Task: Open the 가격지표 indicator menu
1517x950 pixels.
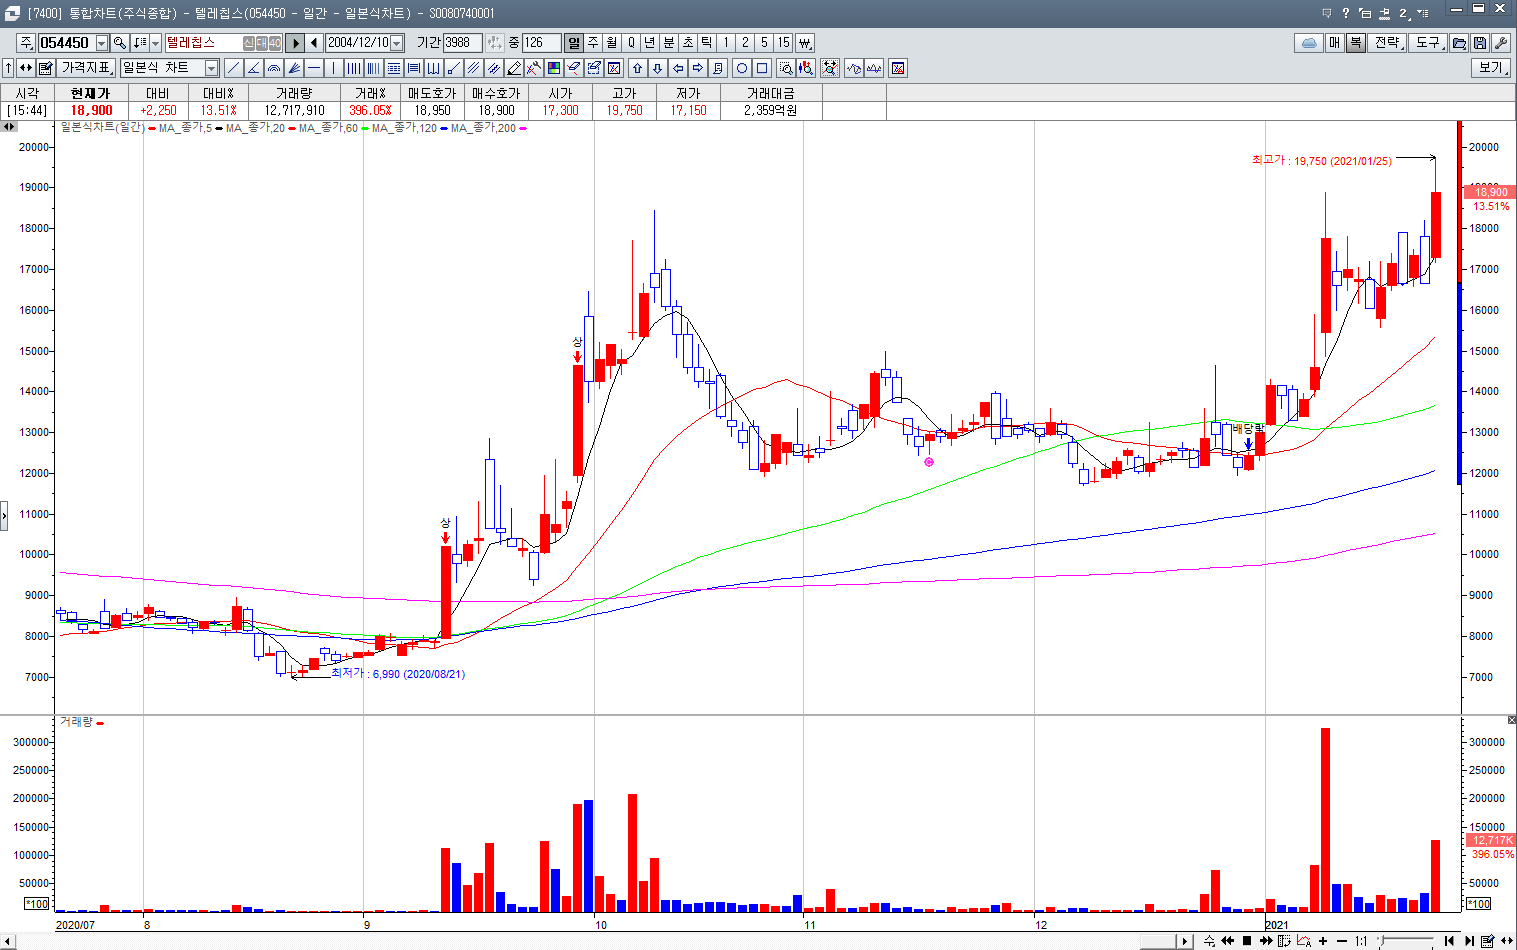Action: pos(86,68)
